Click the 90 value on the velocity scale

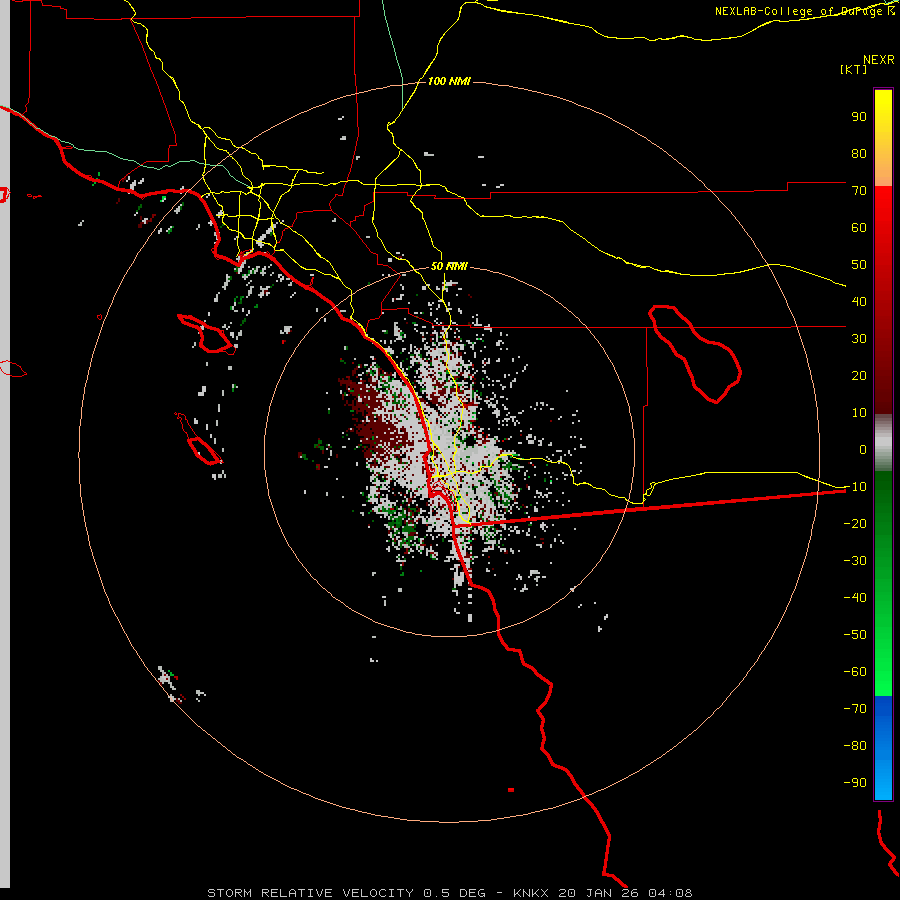(859, 117)
